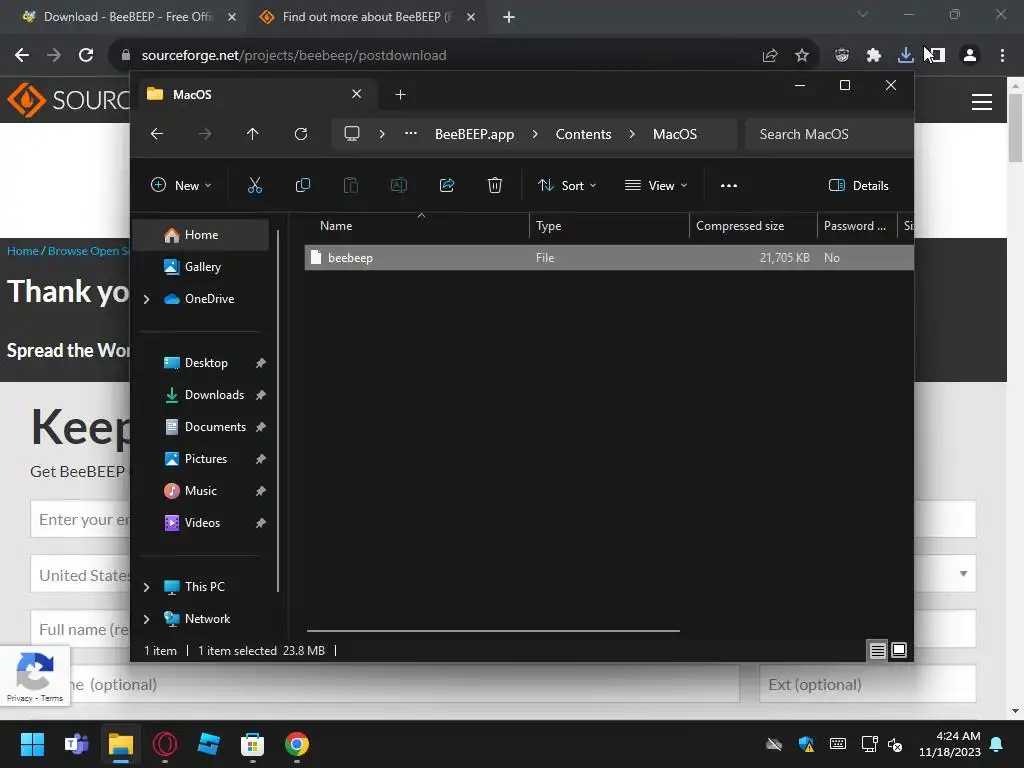Click the Search MacOS field
The height and width of the screenshot is (768, 1024).
829,134
